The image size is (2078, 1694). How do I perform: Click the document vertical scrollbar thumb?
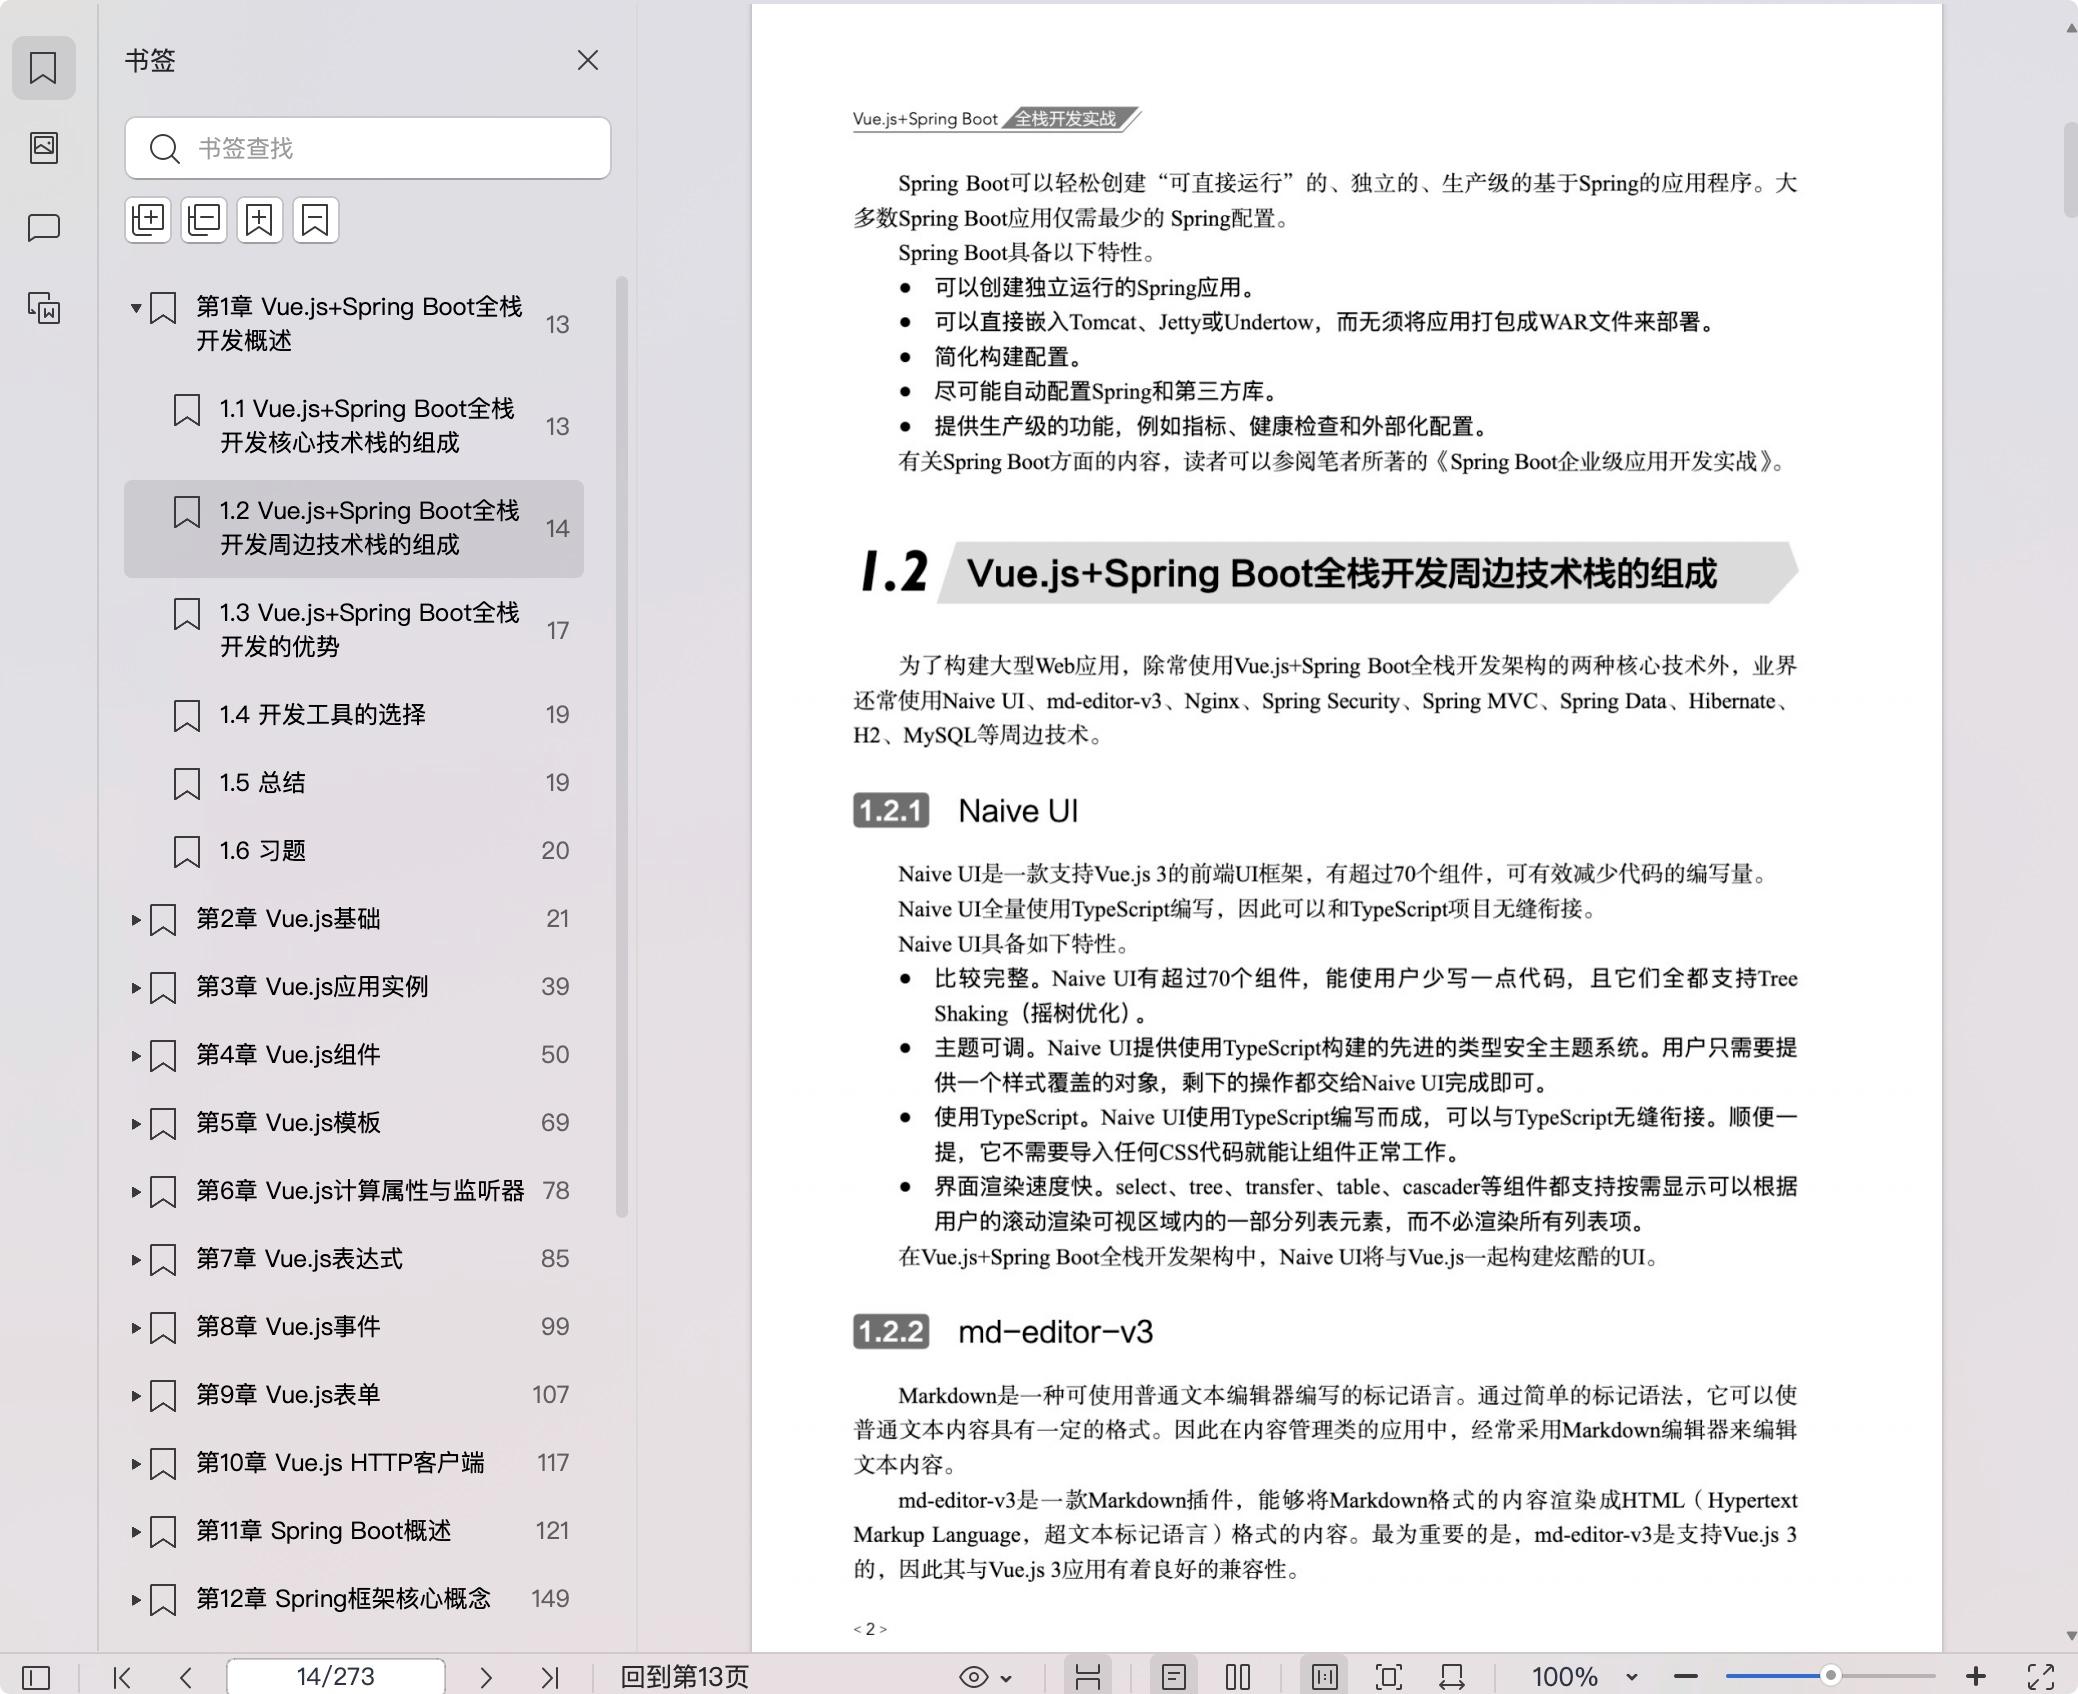point(2070,170)
